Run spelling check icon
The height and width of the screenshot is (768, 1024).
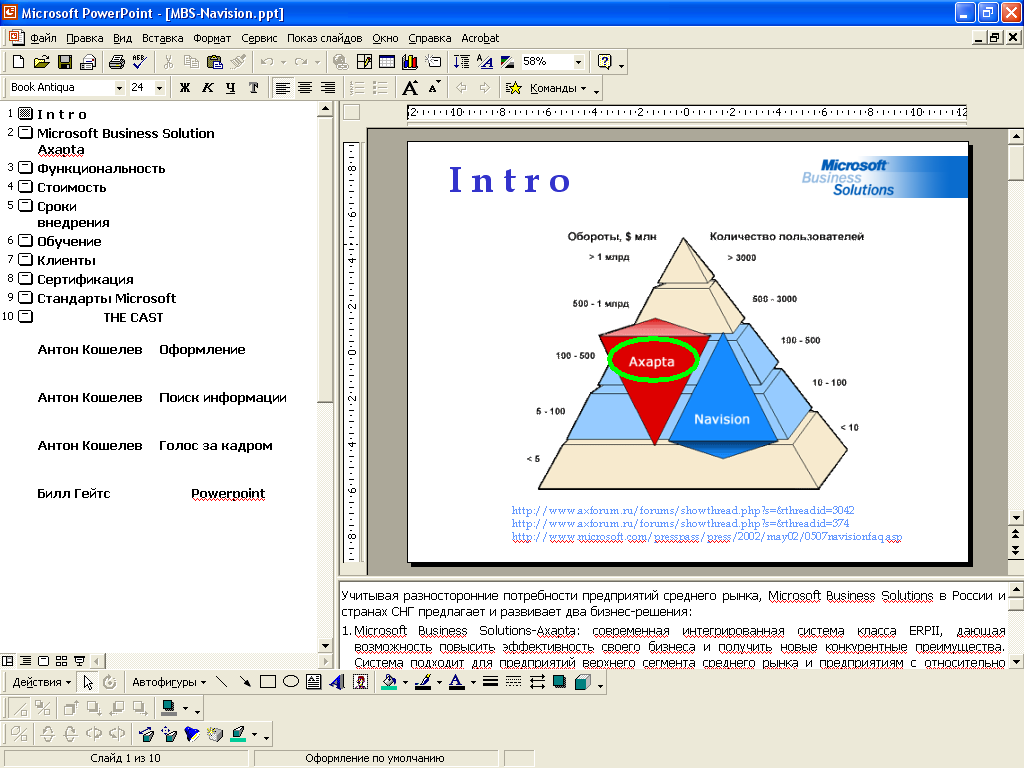139,62
